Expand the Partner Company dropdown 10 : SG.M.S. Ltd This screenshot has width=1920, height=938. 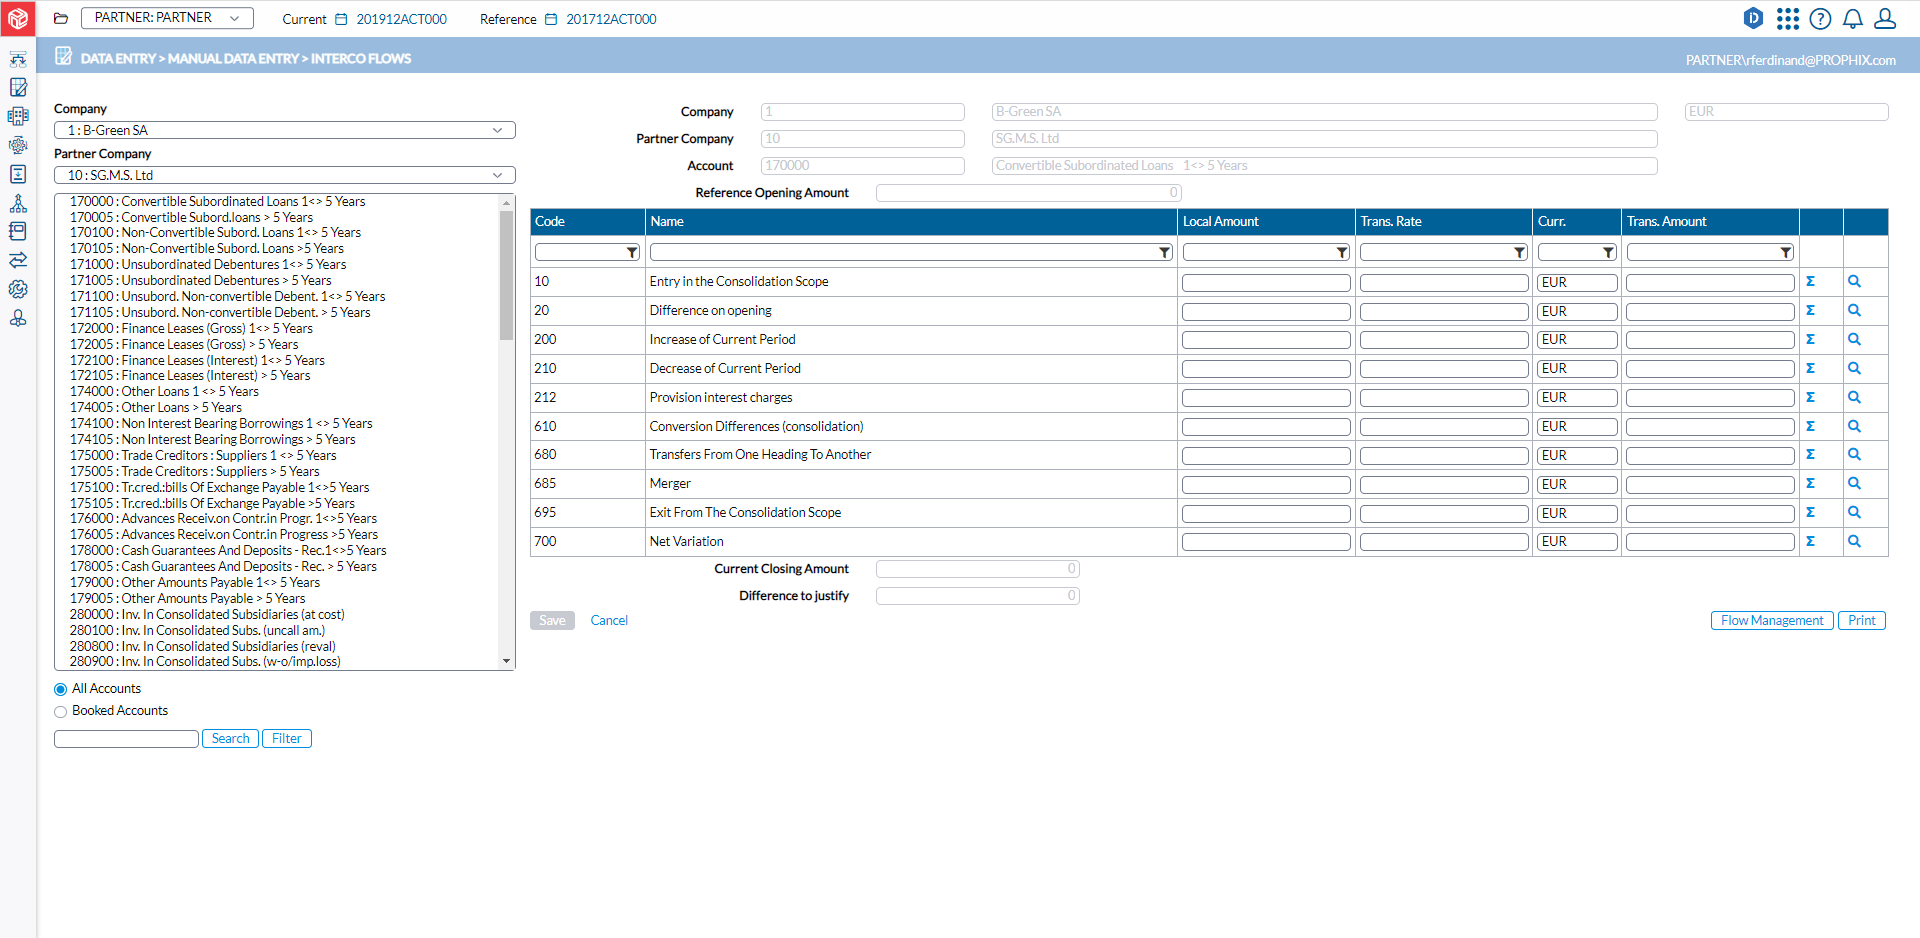click(285, 175)
